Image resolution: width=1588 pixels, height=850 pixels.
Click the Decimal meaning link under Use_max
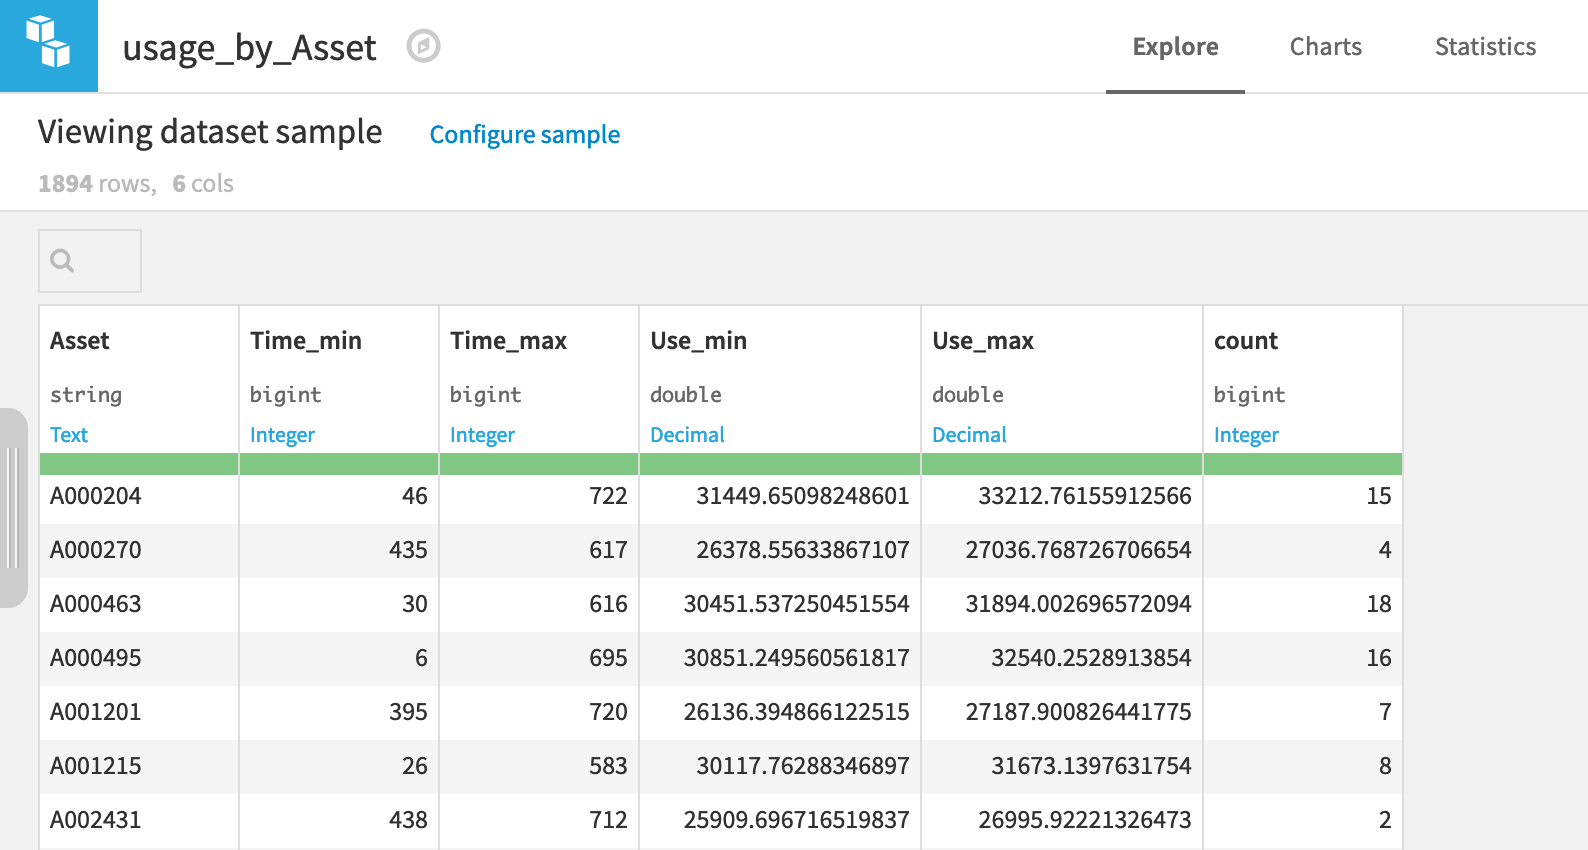pyautogui.click(x=969, y=435)
